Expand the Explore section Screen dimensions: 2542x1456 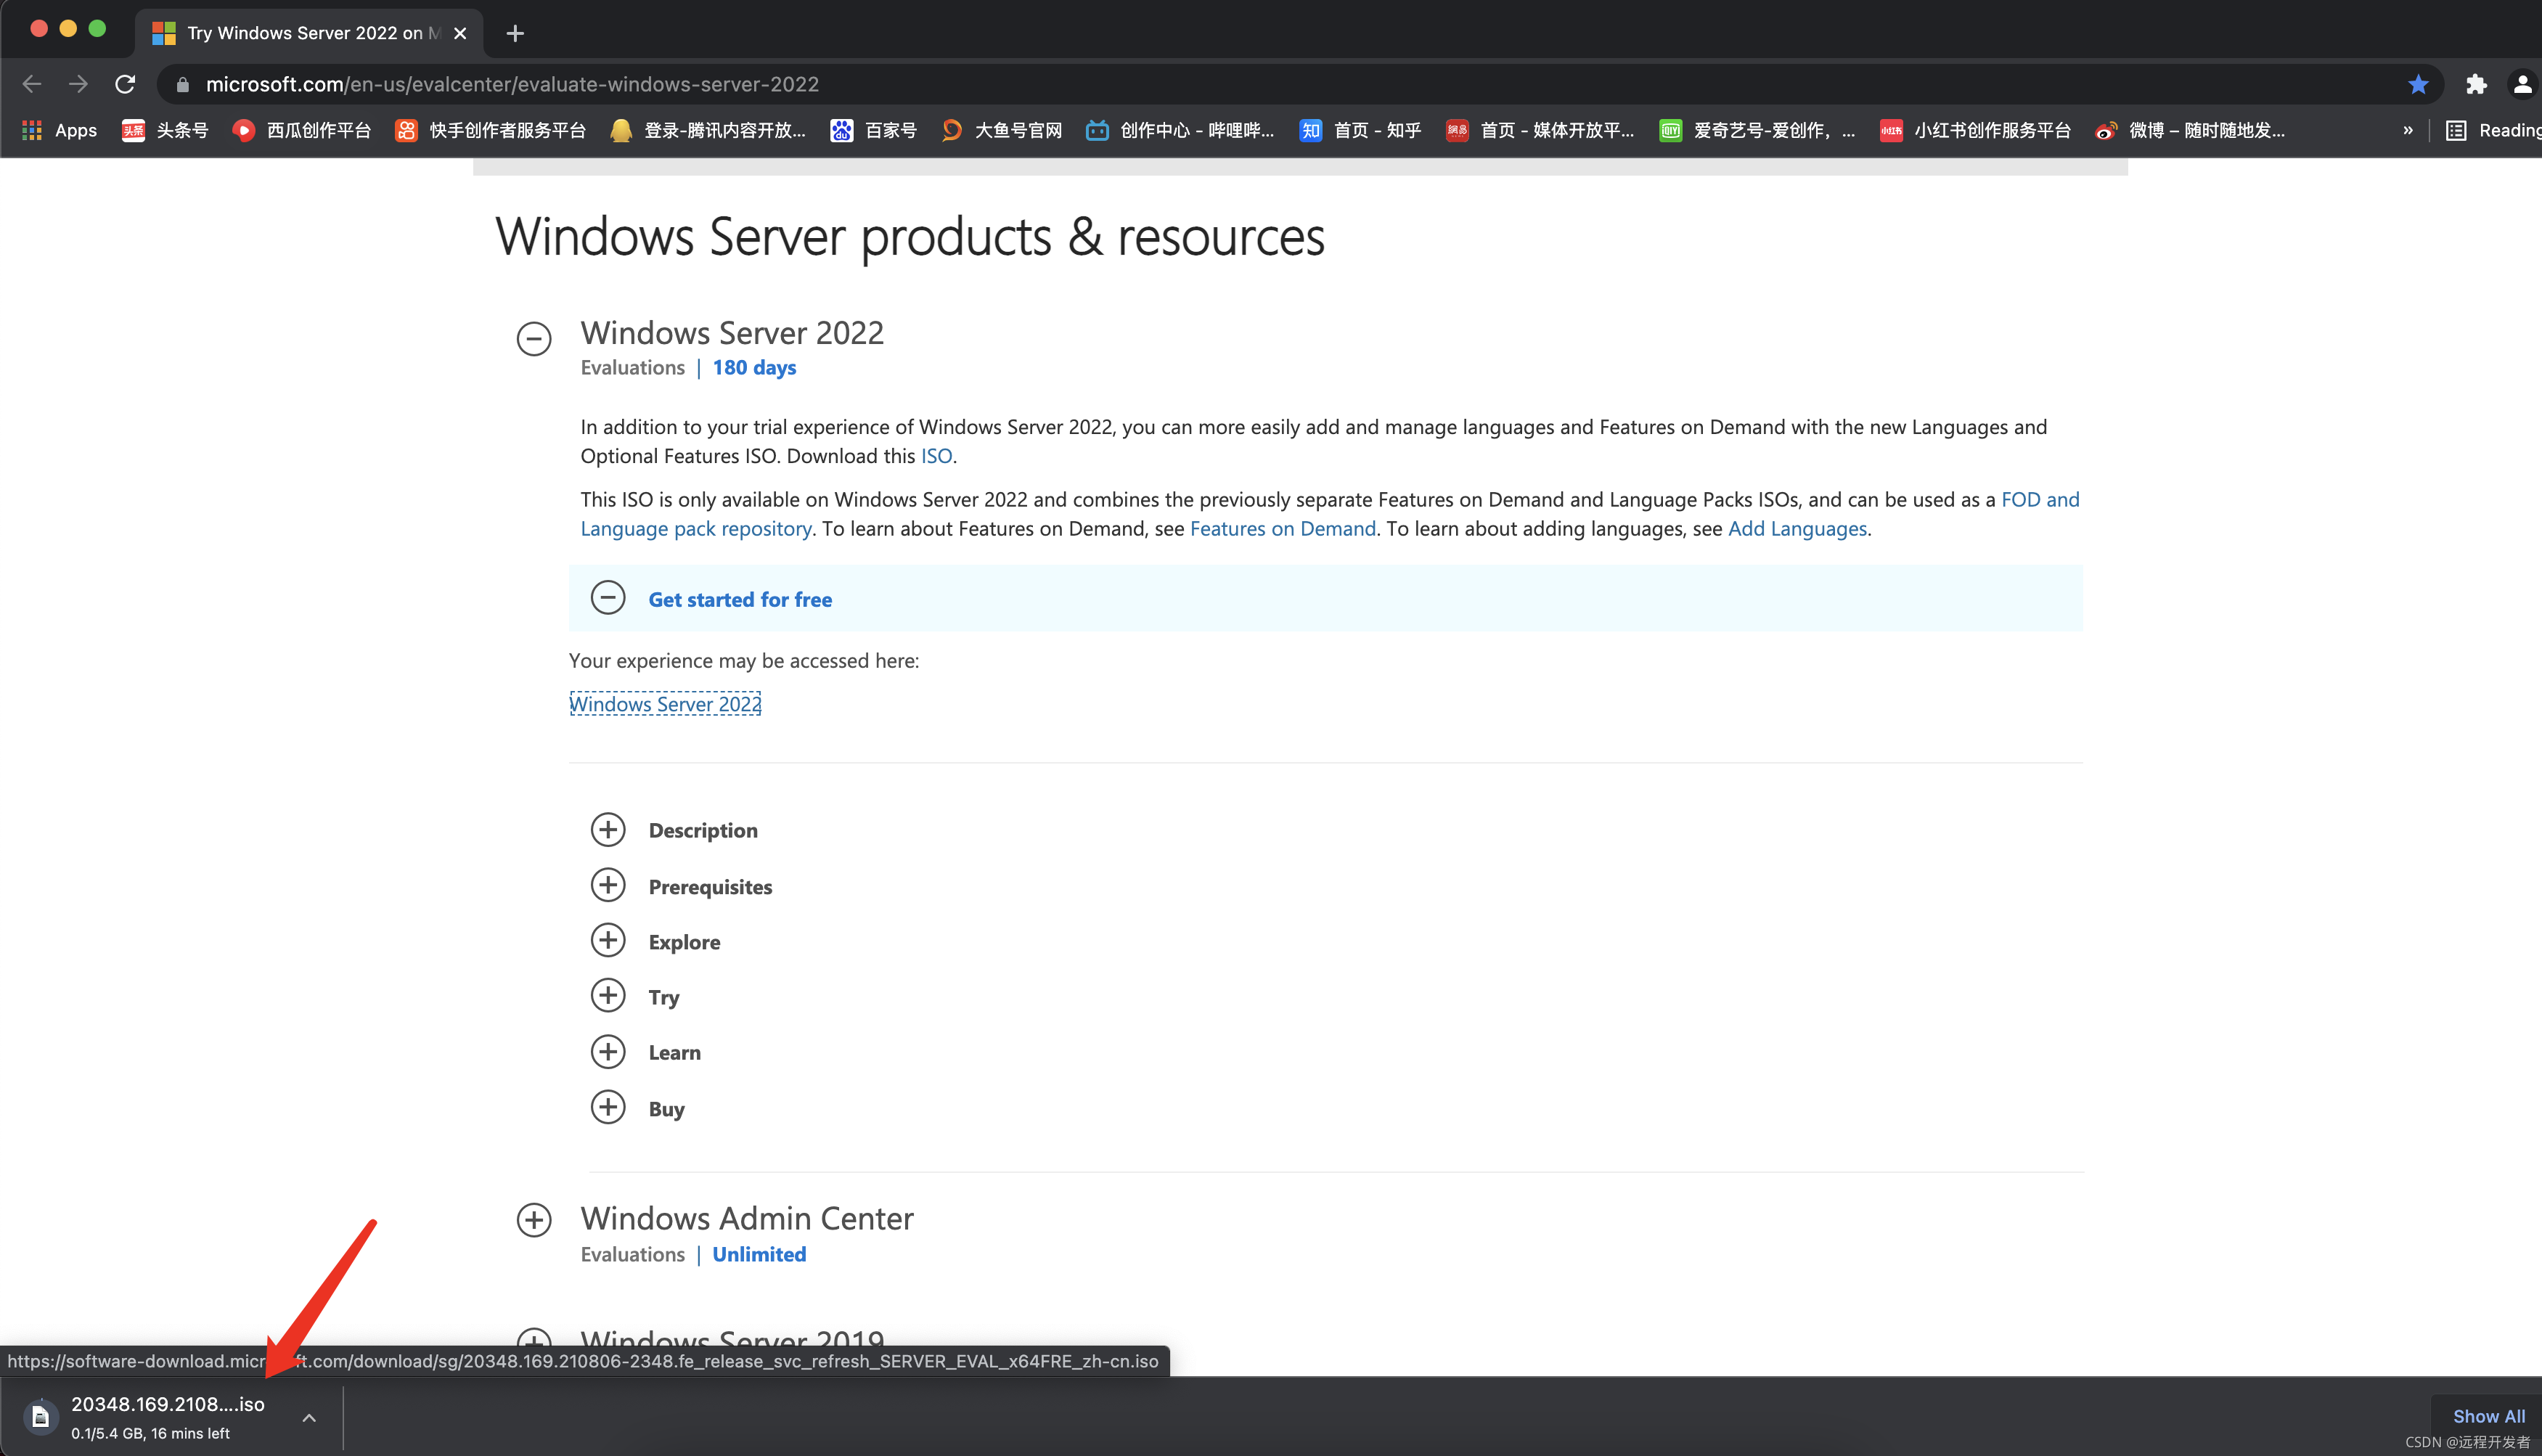pyautogui.click(x=608, y=940)
